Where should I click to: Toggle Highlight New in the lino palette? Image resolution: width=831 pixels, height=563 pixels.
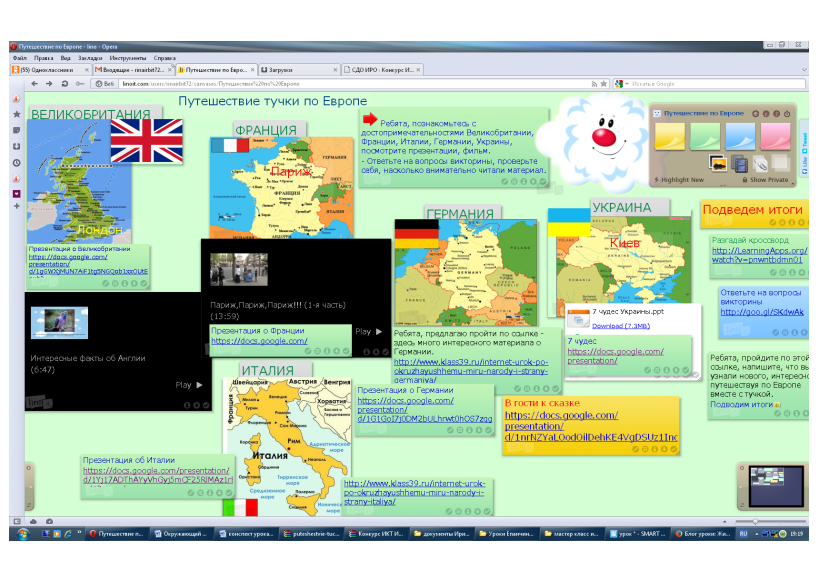tap(679, 180)
